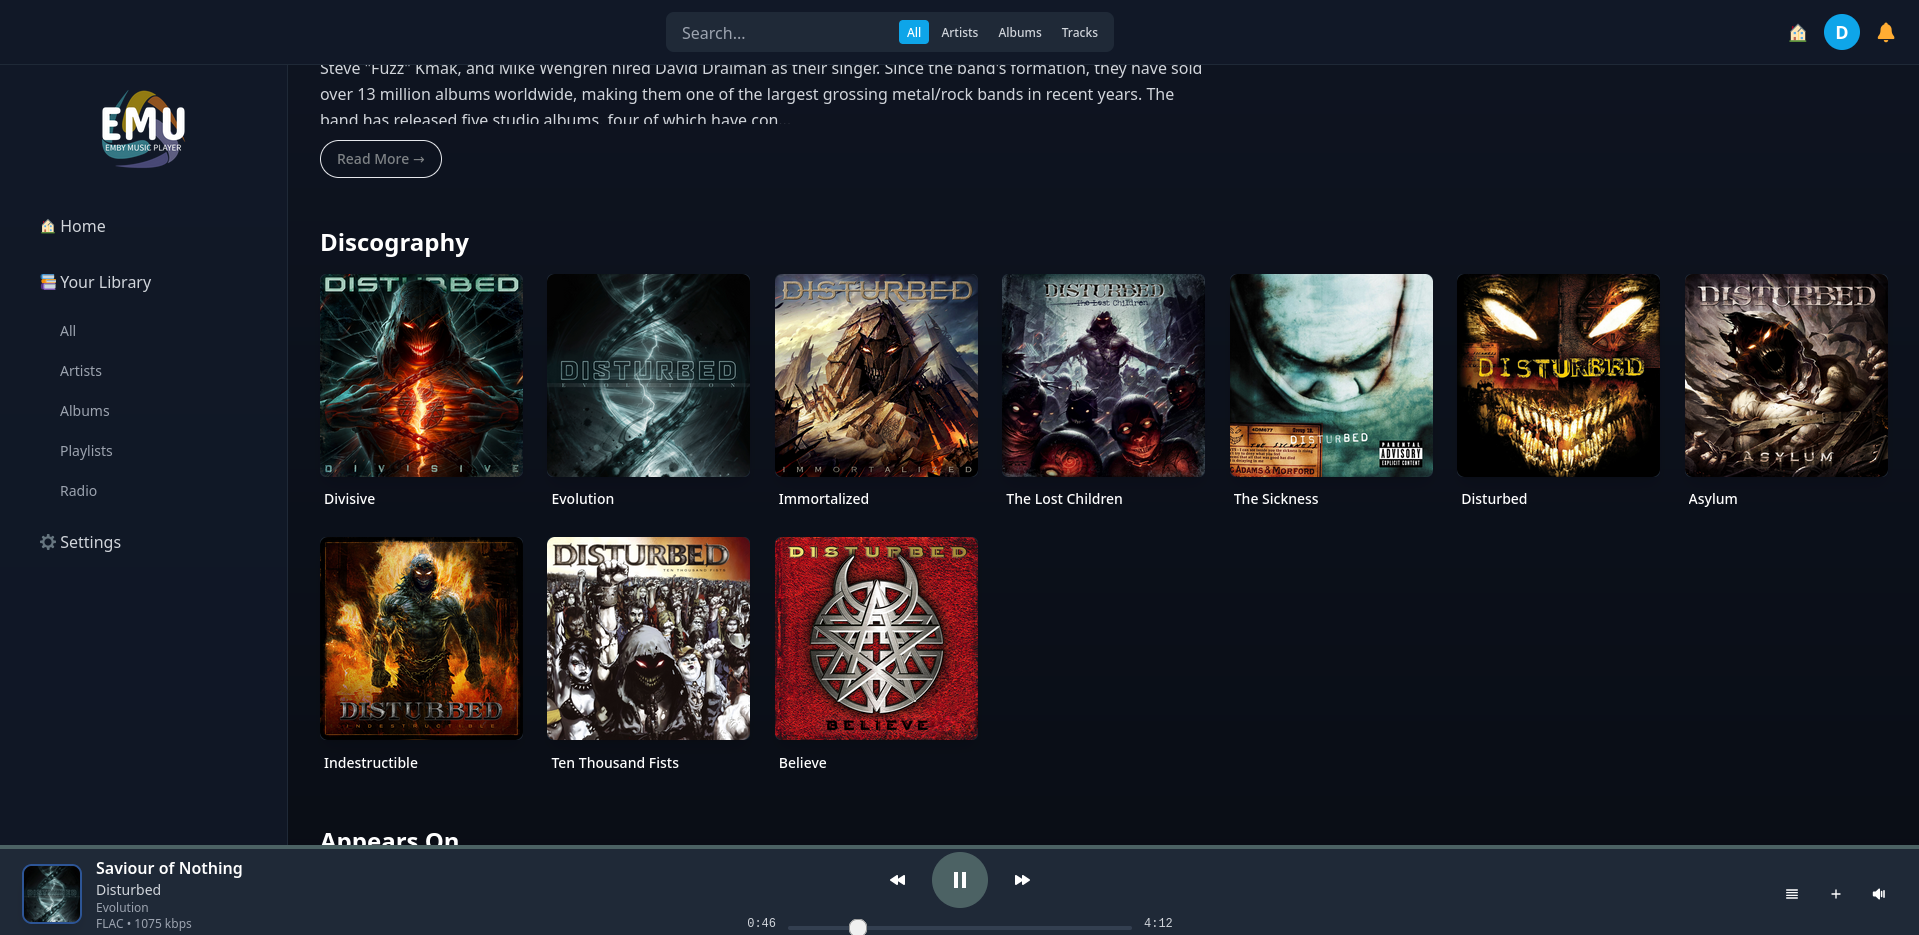Open now playing Evolution cover thumbnail

tap(52, 894)
